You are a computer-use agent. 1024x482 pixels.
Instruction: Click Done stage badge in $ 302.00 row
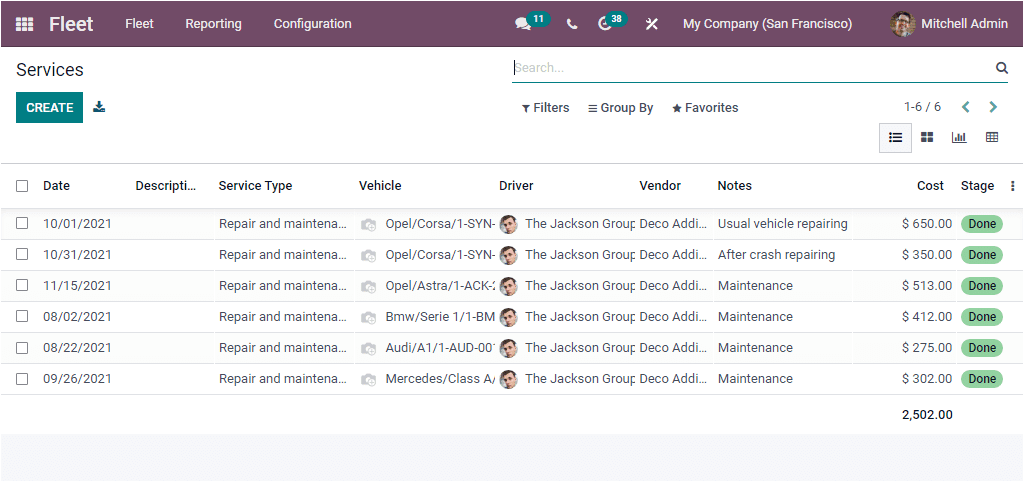tap(982, 379)
